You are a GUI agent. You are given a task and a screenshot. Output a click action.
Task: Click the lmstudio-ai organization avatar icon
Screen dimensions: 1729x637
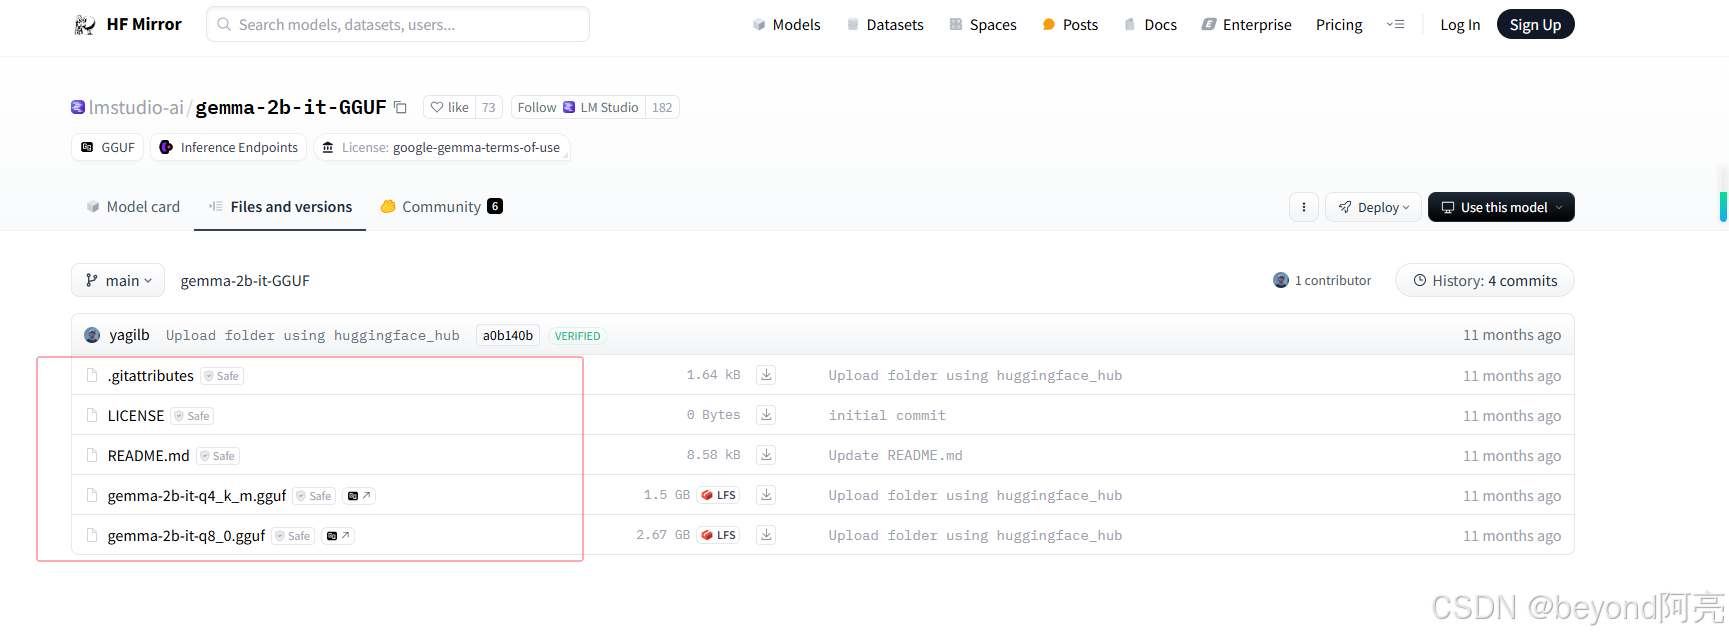point(78,107)
